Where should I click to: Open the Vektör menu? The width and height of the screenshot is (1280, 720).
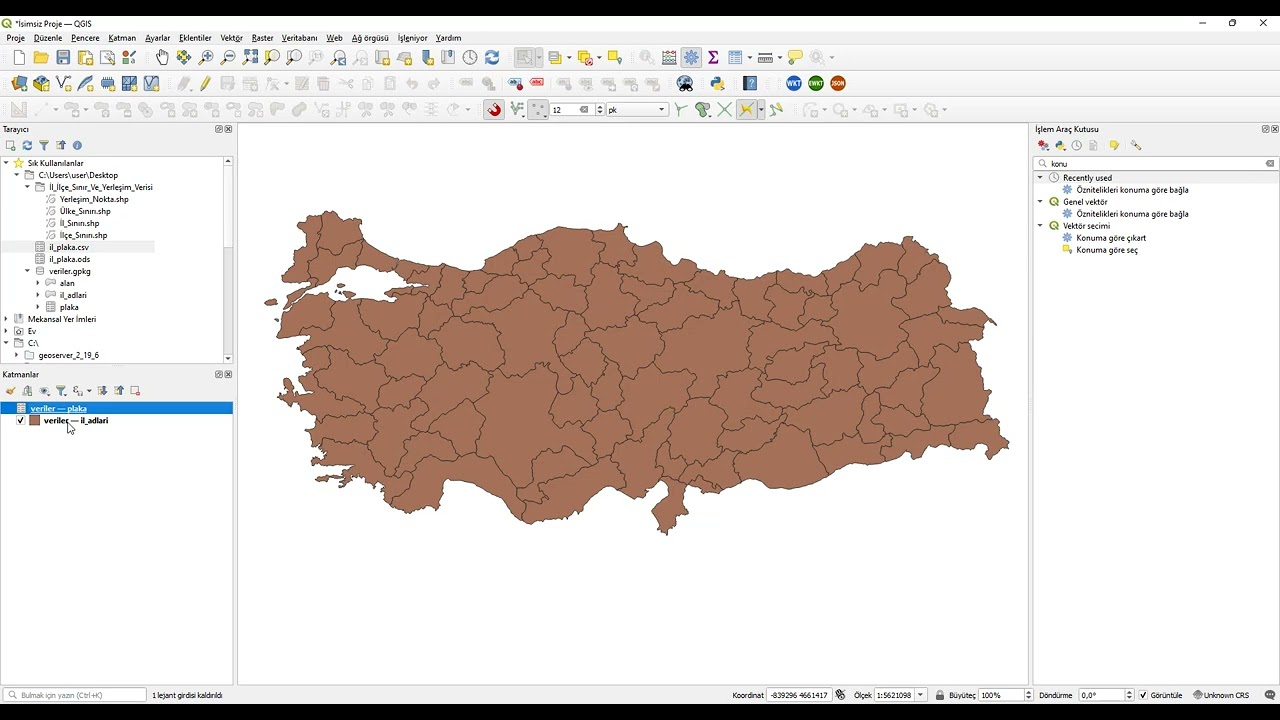coord(231,38)
